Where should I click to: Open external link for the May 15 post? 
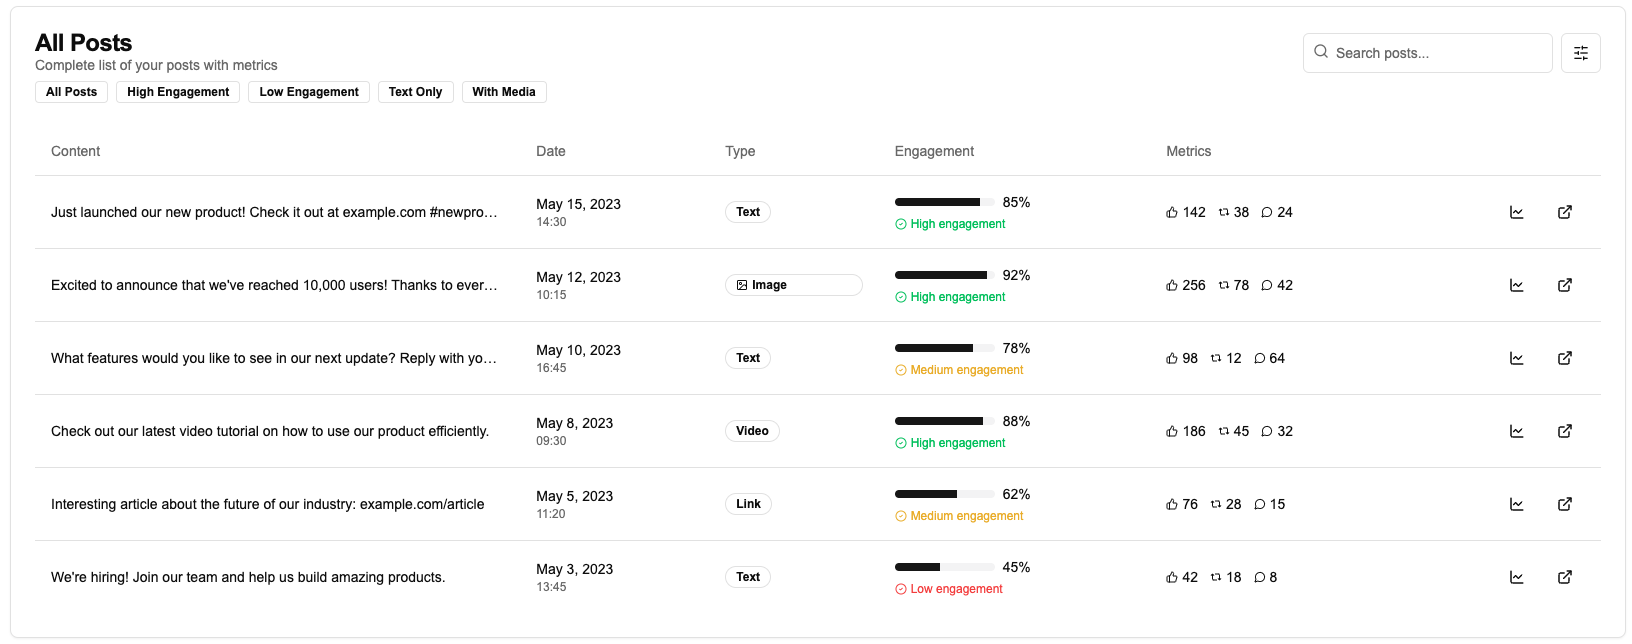pyautogui.click(x=1564, y=212)
